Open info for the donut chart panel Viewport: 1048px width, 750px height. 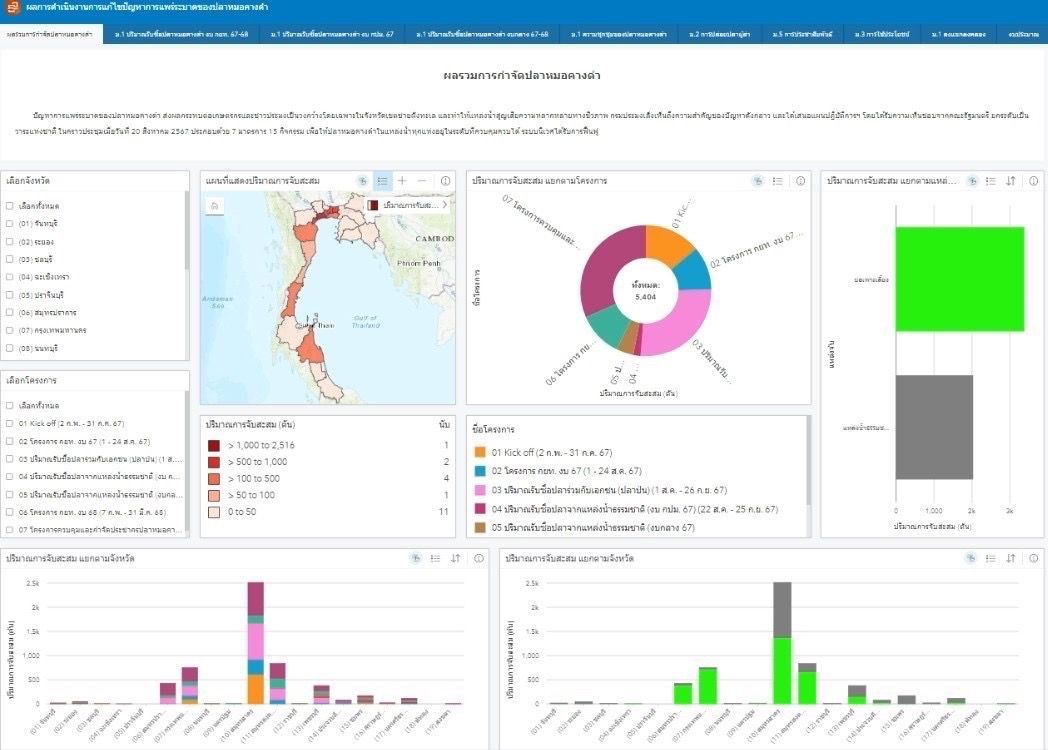tap(800, 181)
